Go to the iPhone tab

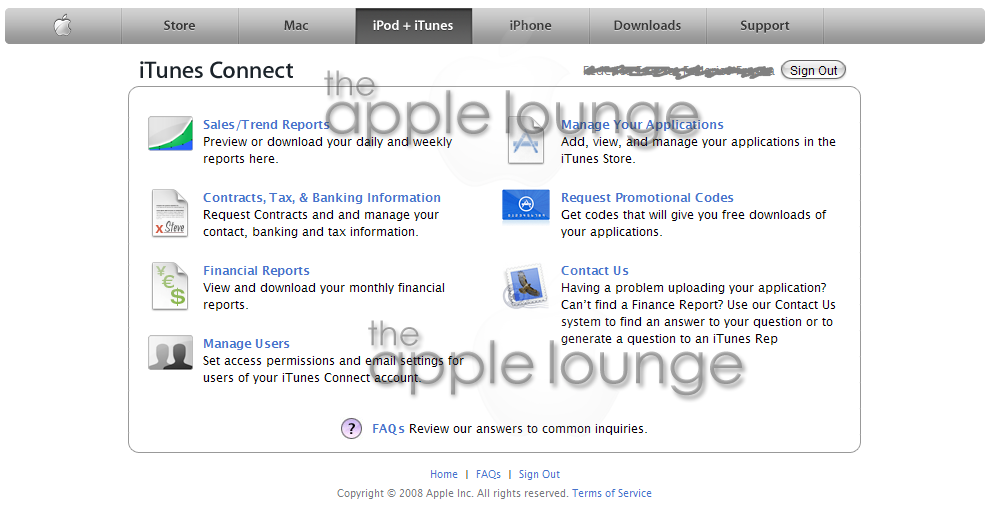[531, 26]
